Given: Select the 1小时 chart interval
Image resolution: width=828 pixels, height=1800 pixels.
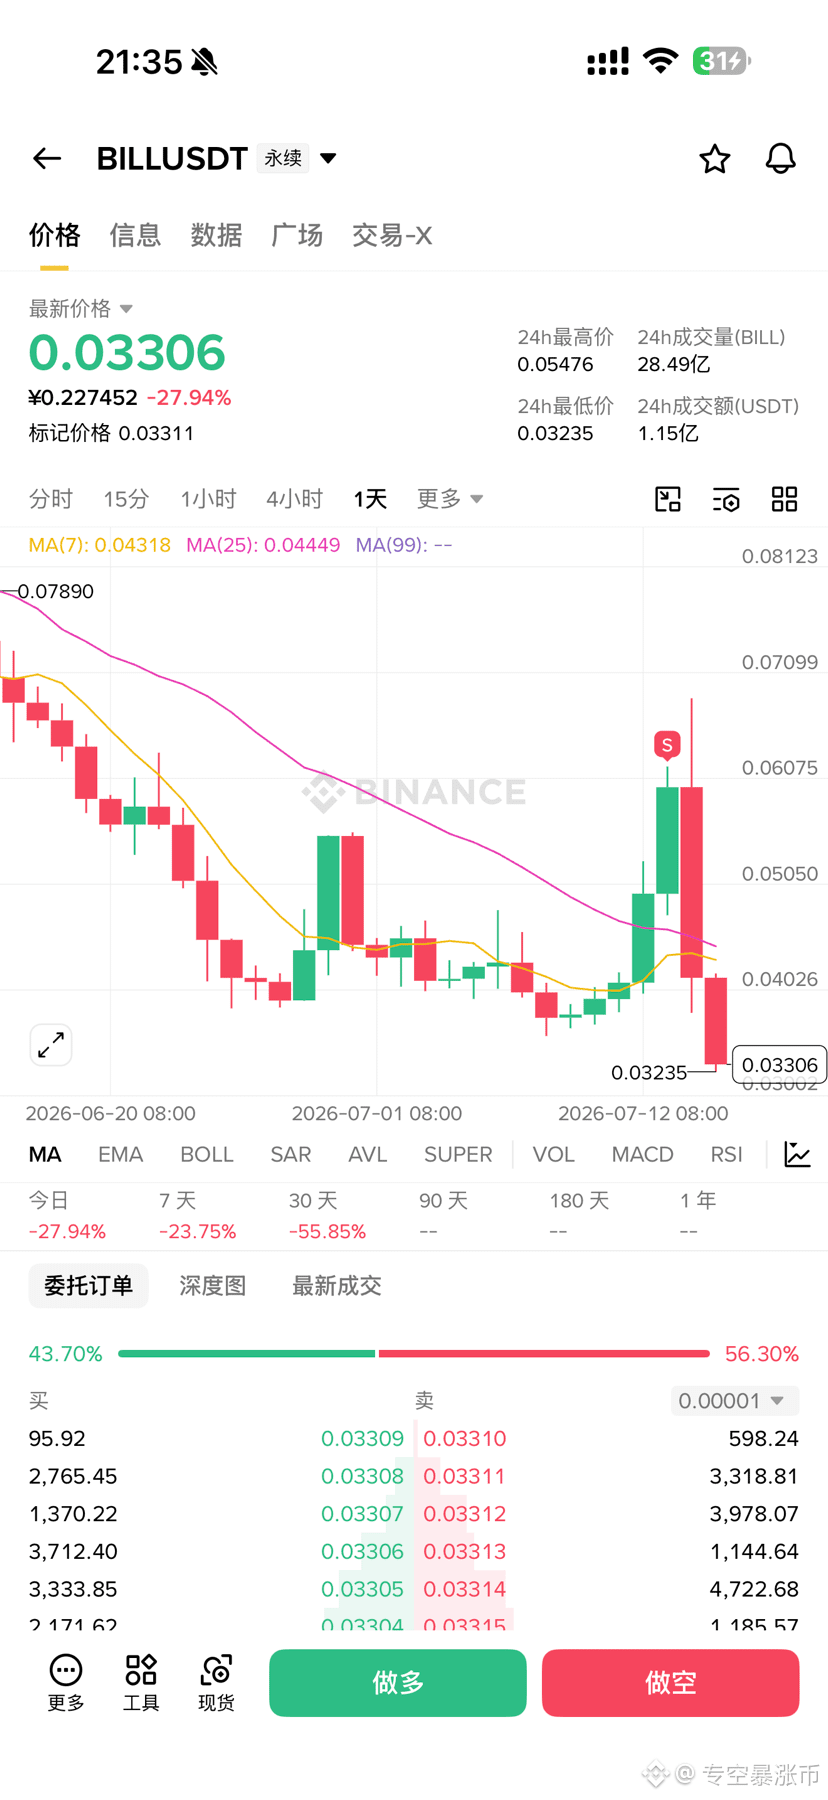Looking at the screenshot, I should (208, 498).
